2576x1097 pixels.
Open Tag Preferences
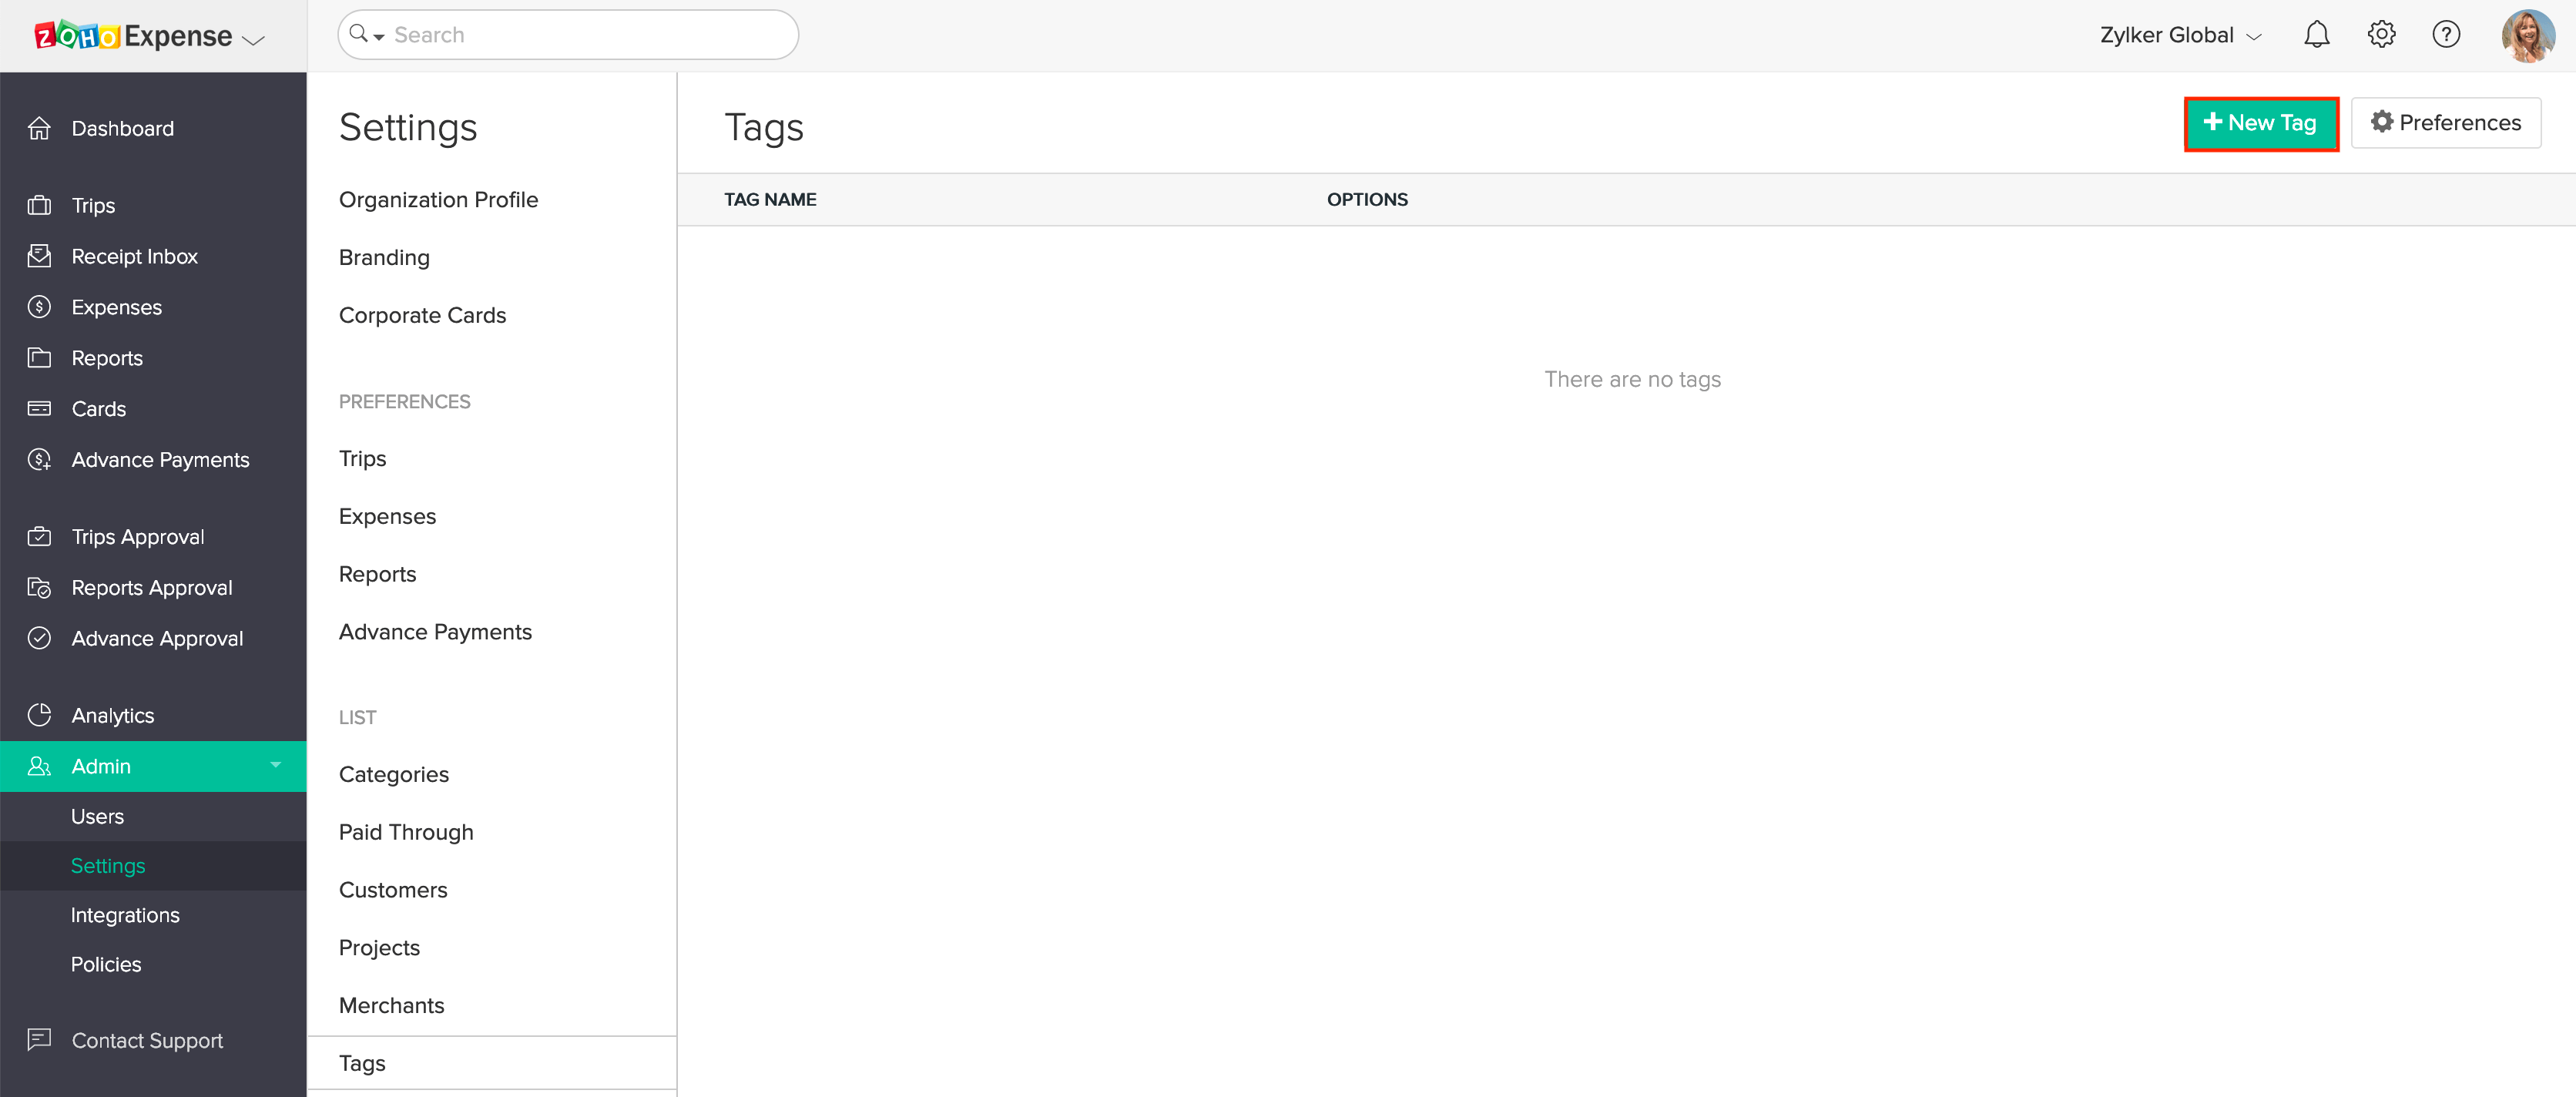[x=2446, y=122]
